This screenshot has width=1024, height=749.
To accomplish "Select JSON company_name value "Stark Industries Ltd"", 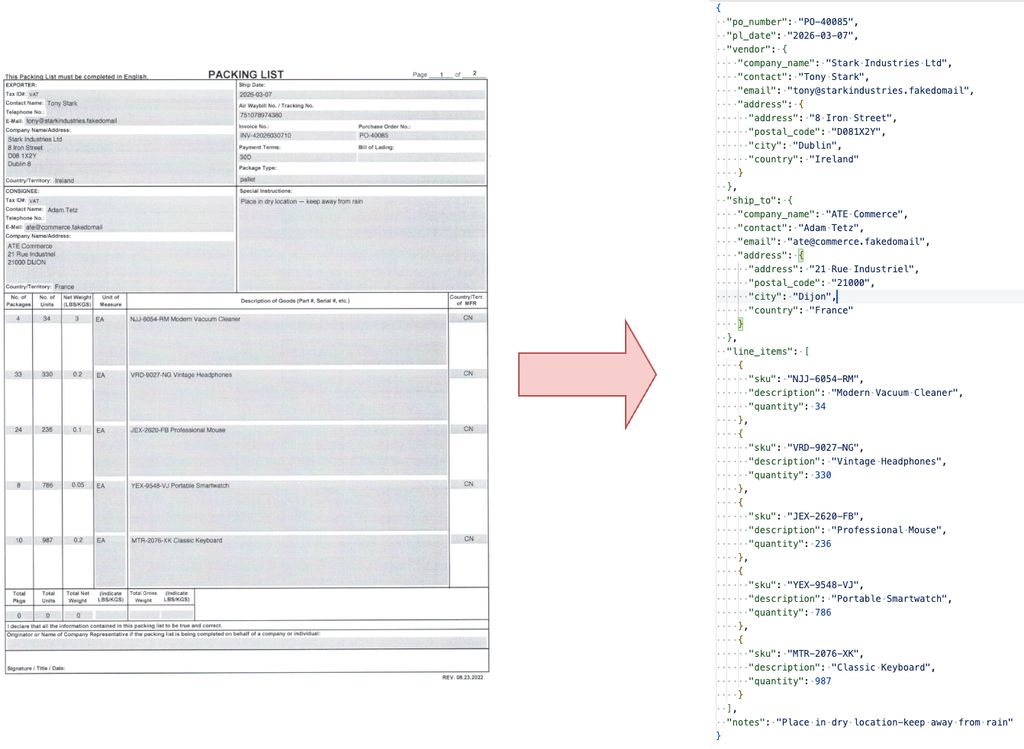I will 888,63.
